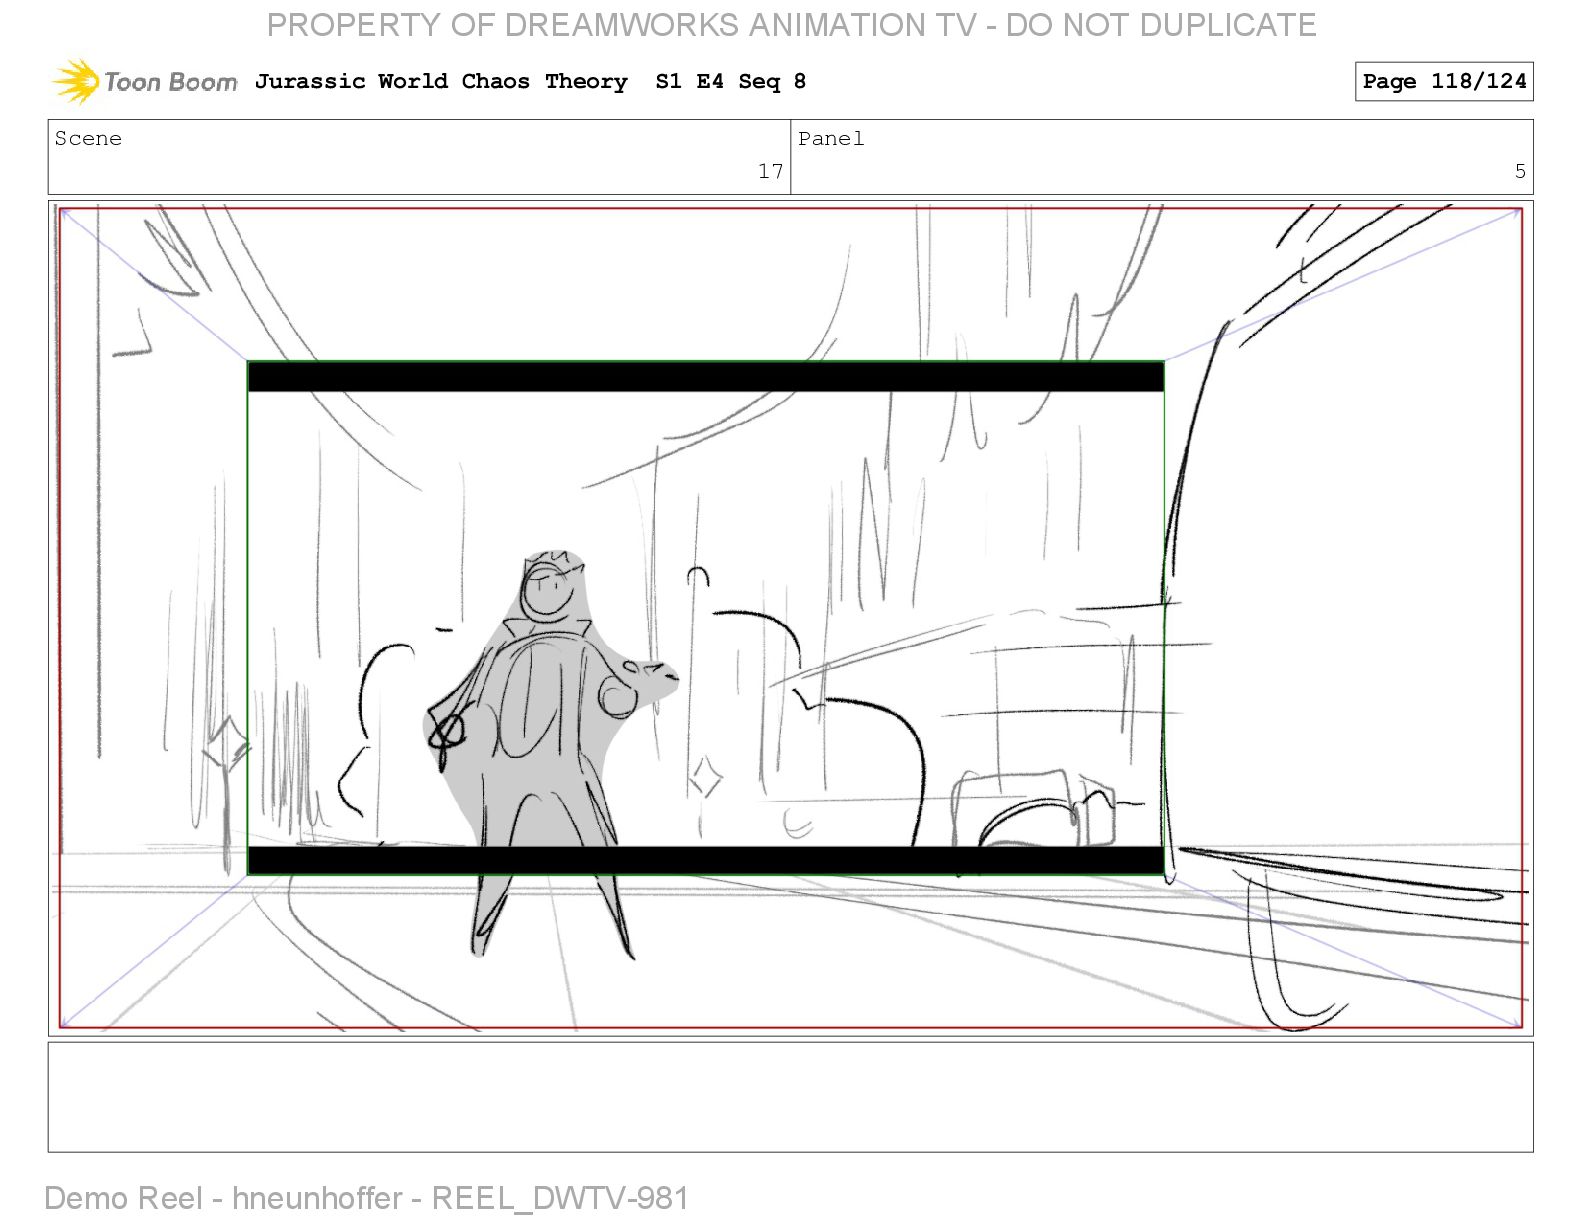
Task: Click the 'S1 E4 Seq 8' text
Action: [x=731, y=82]
